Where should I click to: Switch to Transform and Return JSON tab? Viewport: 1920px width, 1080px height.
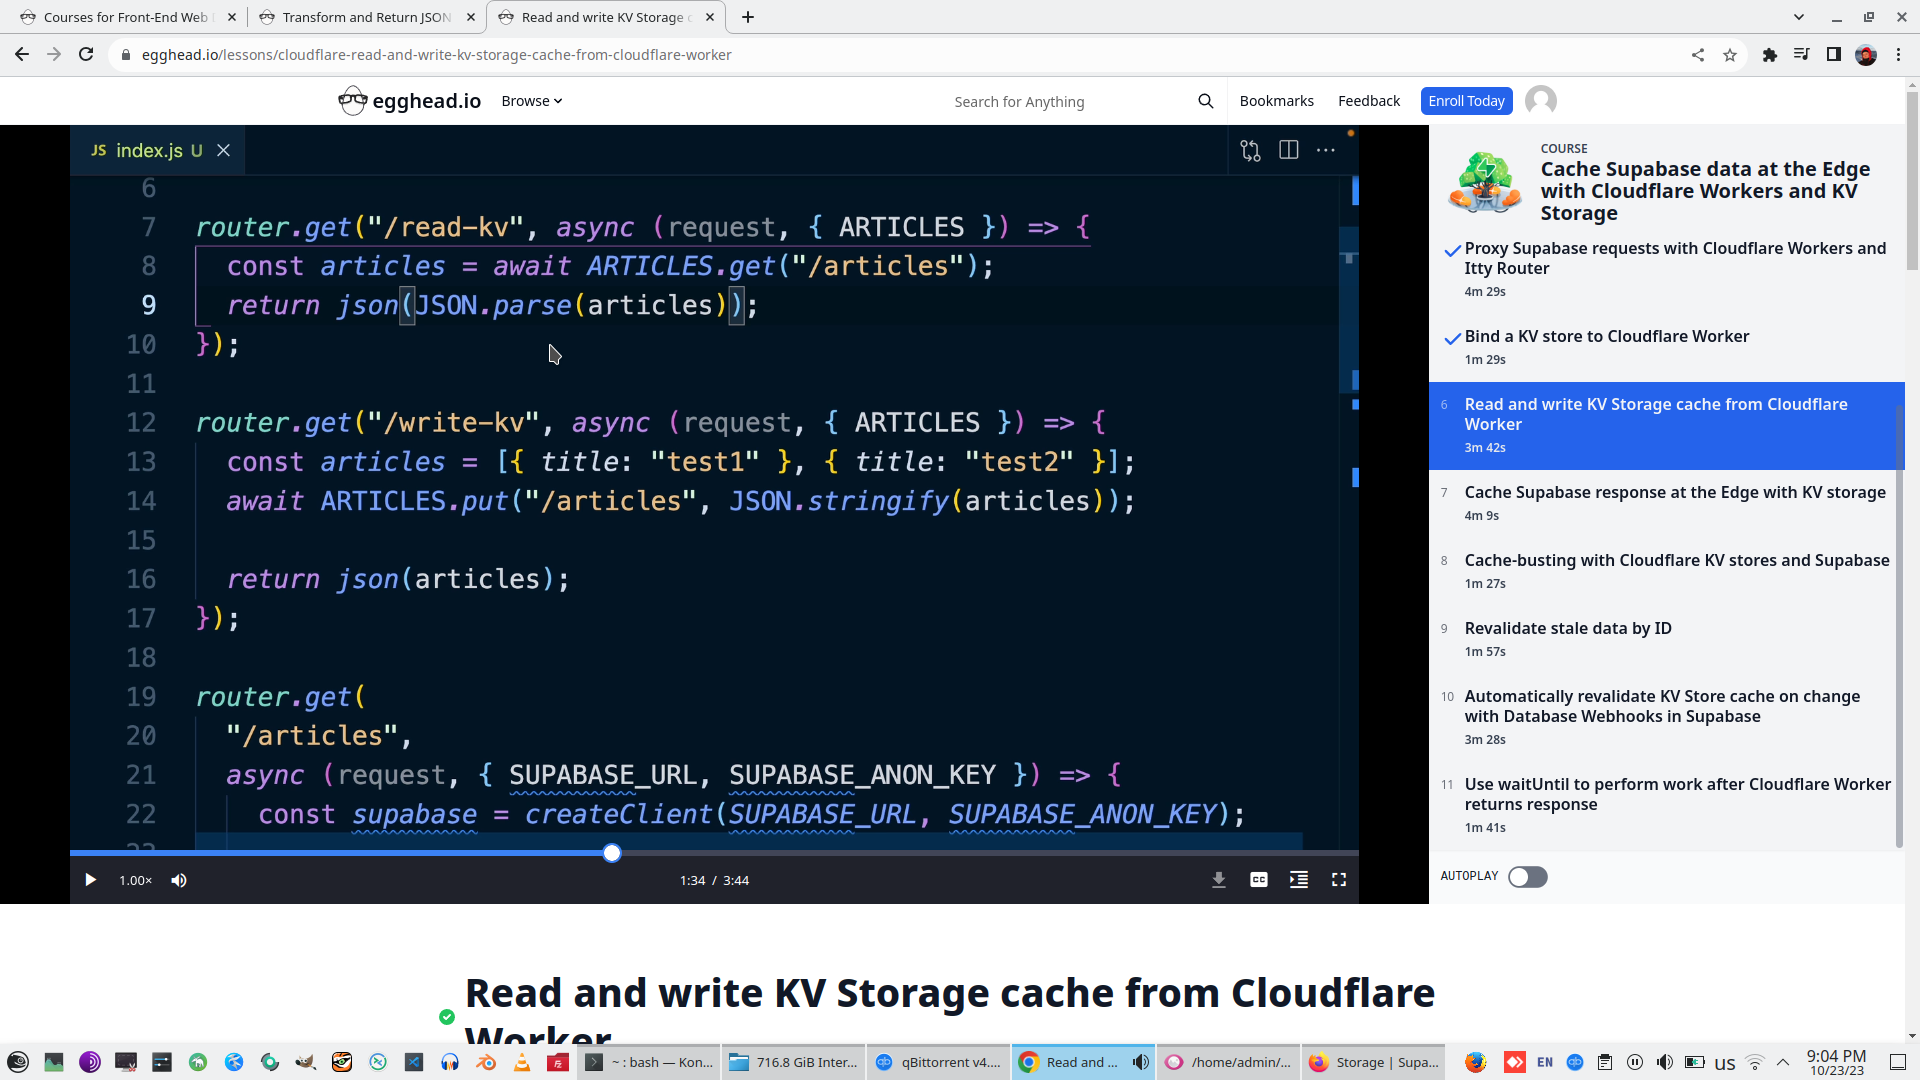(366, 17)
